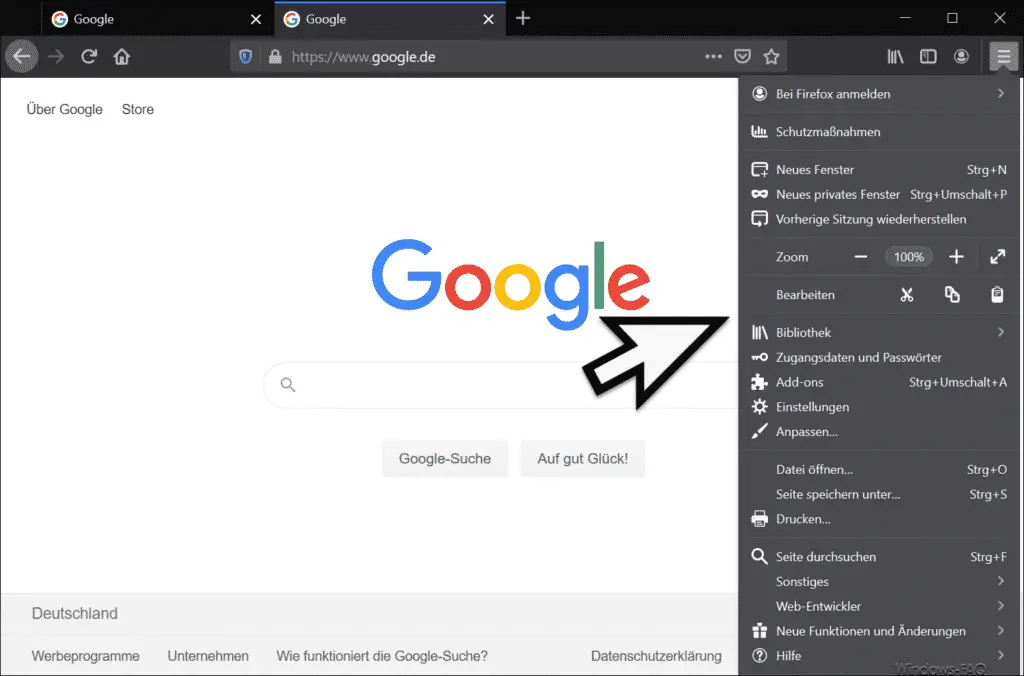Open Schutzmaßnahmen dashboard entry
Viewport: 1024px width, 676px height.
[879, 132]
